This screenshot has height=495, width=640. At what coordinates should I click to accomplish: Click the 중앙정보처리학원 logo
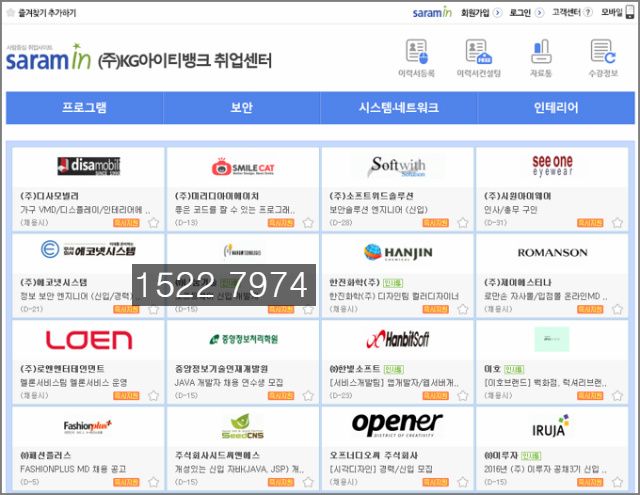pyautogui.click(x=243, y=339)
